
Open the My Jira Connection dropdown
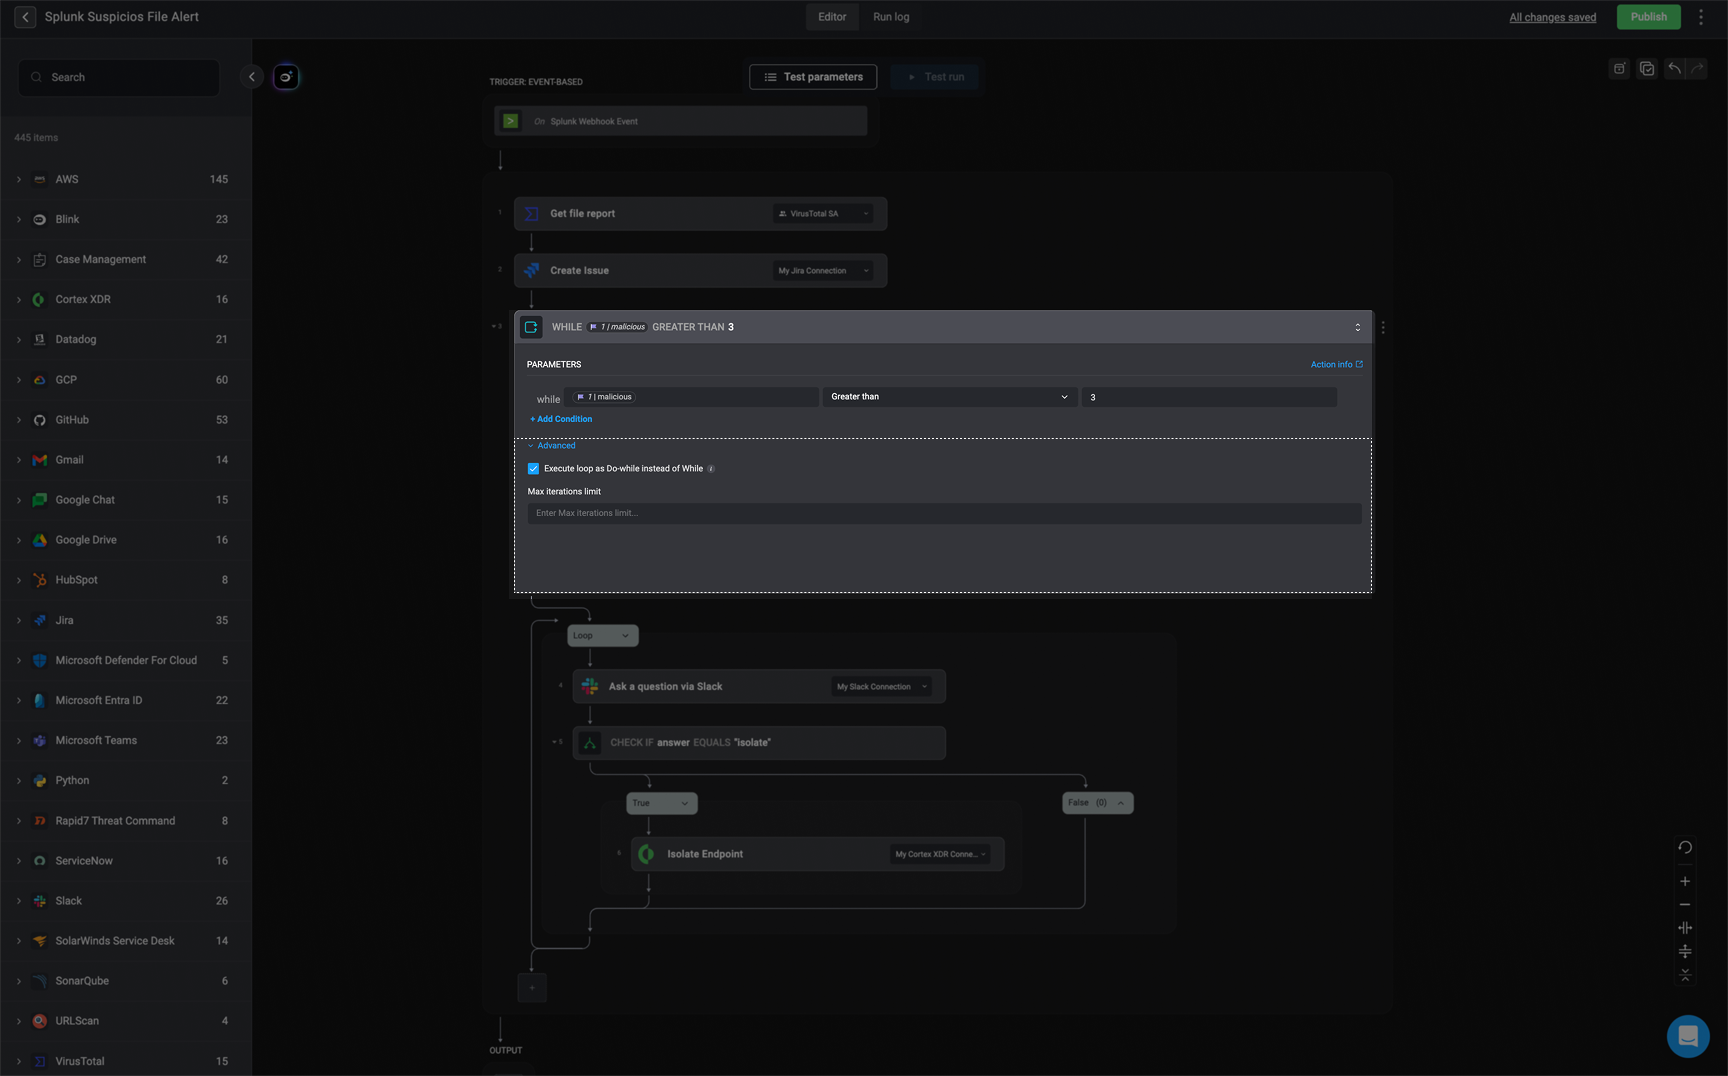(x=823, y=271)
